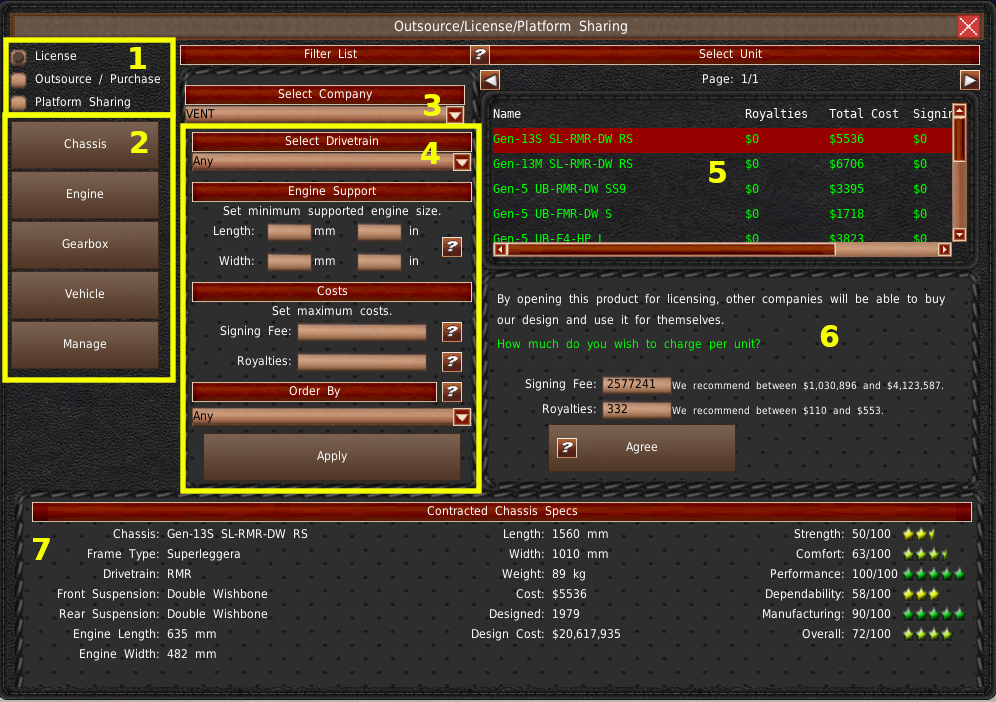The width and height of the screenshot is (996, 702).
Task: Go to the next page arrow
Action: (970, 80)
